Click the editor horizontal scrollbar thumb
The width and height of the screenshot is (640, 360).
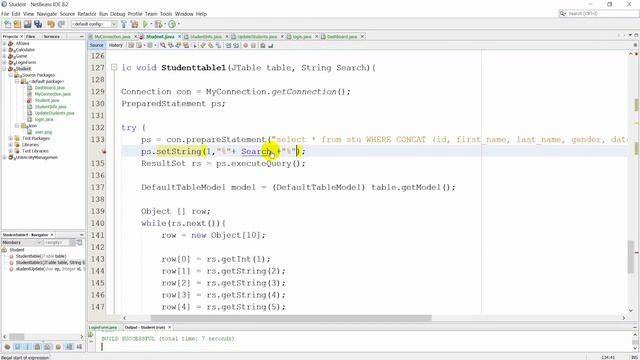click(291, 318)
